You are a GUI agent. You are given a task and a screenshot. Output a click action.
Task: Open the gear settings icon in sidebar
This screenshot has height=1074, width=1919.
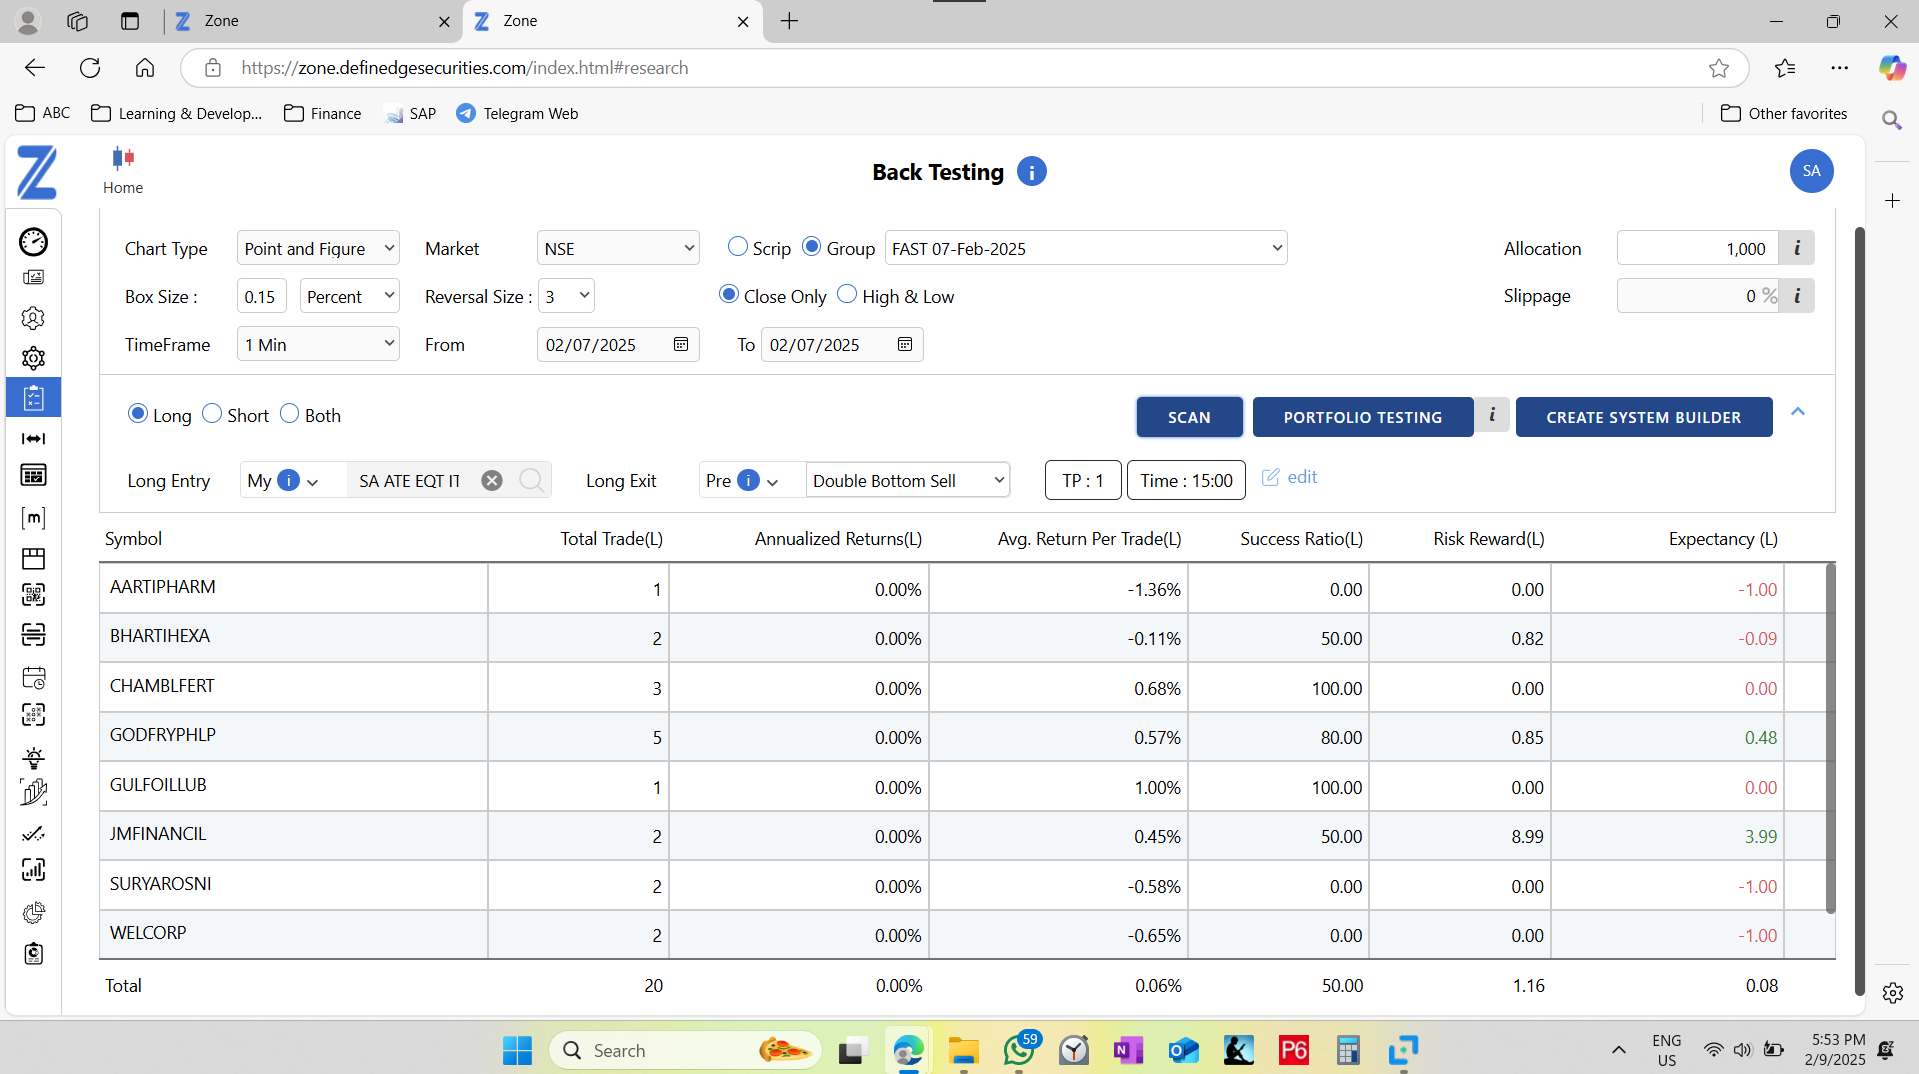(33, 358)
